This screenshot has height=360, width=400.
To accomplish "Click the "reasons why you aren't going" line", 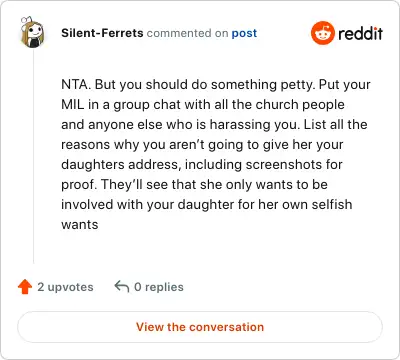I will pos(202,145).
